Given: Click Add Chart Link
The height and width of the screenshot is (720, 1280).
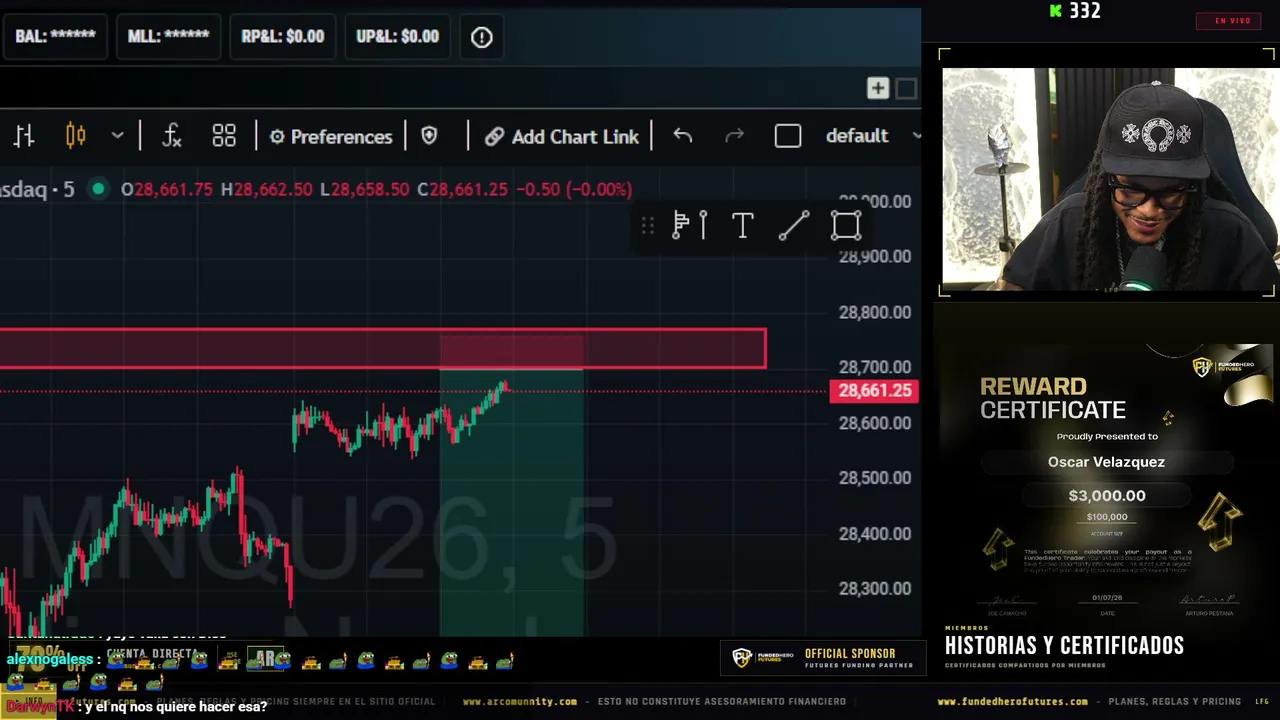Looking at the screenshot, I should tap(562, 136).
